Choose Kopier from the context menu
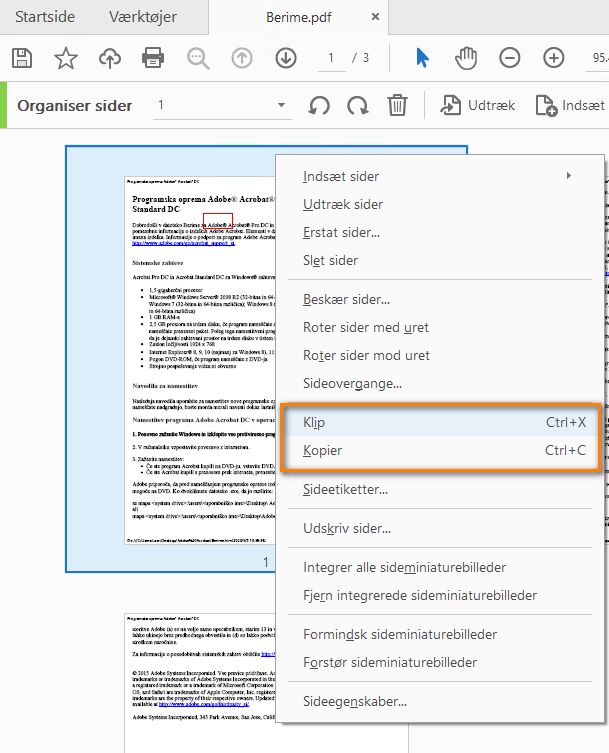The height and width of the screenshot is (753, 609). pos(439,450)
